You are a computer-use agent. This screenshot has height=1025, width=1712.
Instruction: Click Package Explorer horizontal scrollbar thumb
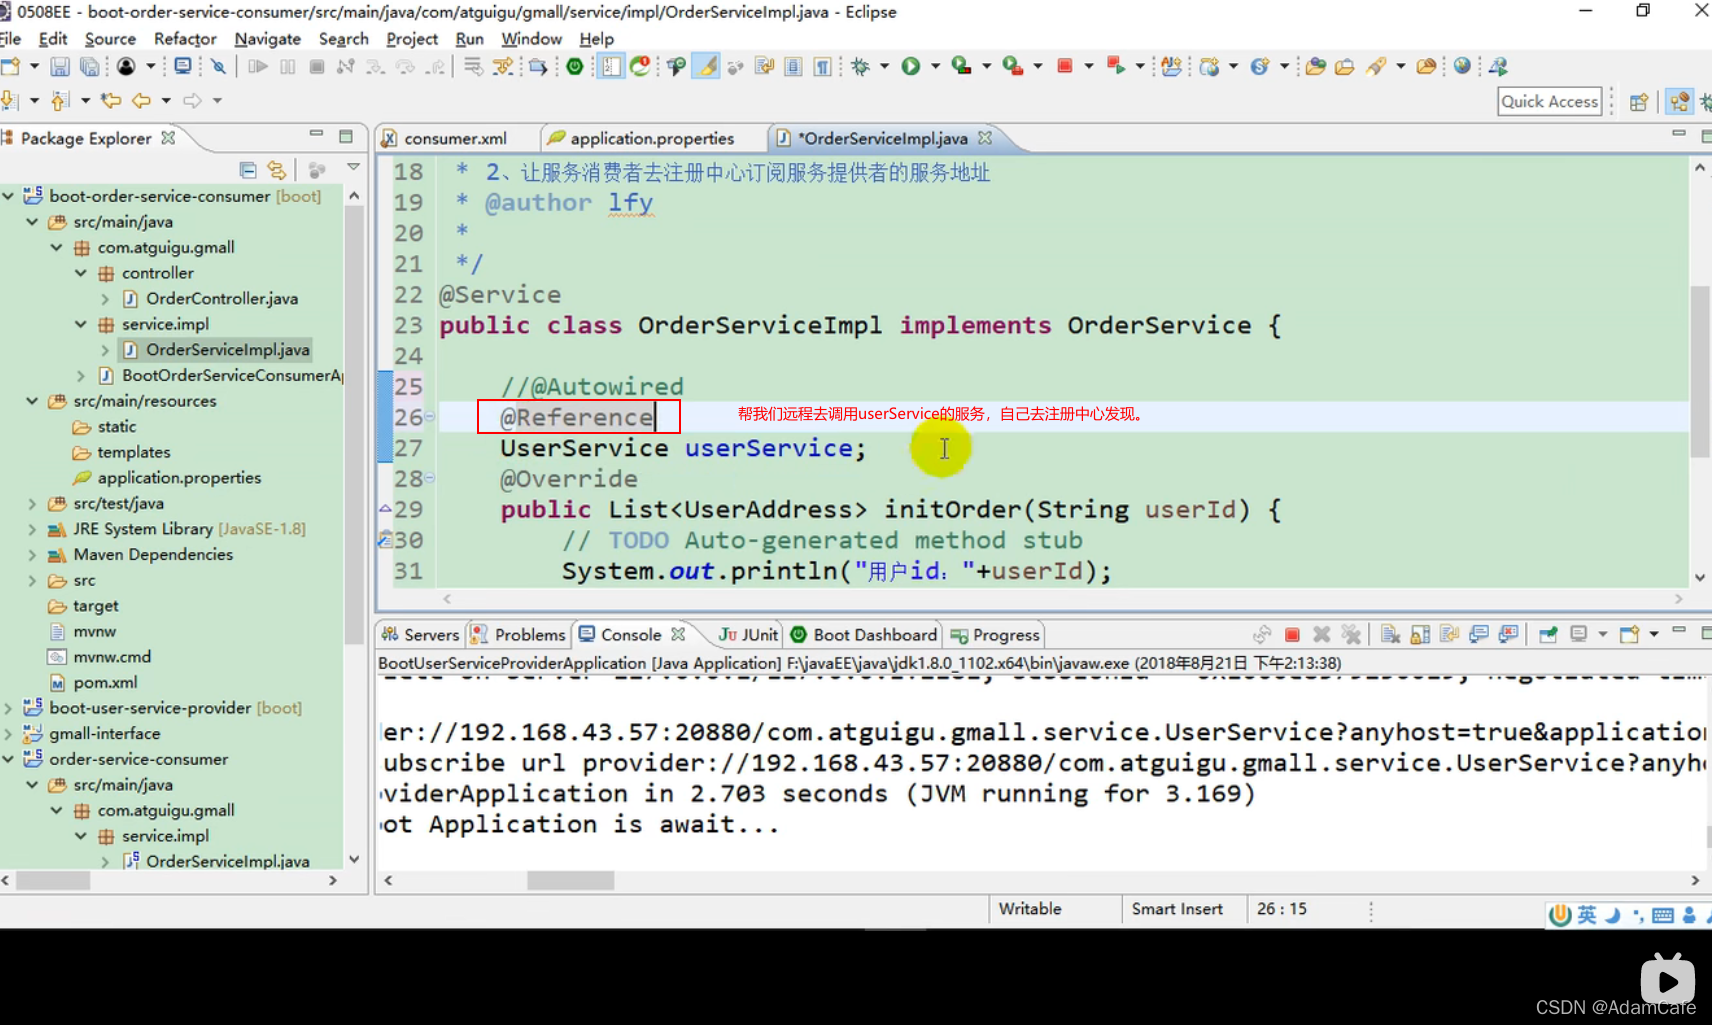tap(53, 880)
